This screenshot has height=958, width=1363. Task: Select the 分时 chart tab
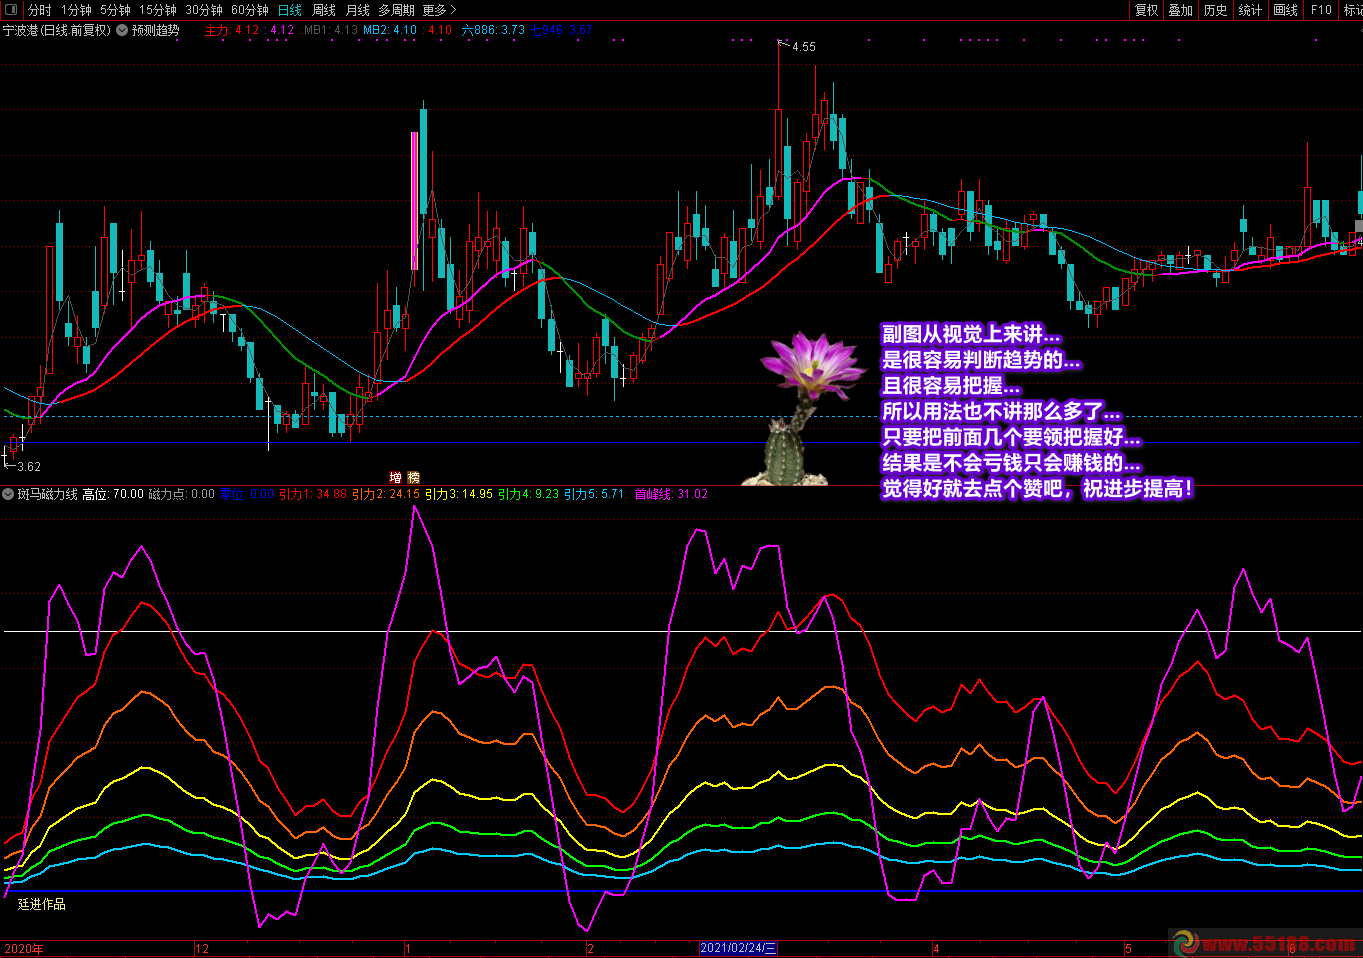[39, 10]
